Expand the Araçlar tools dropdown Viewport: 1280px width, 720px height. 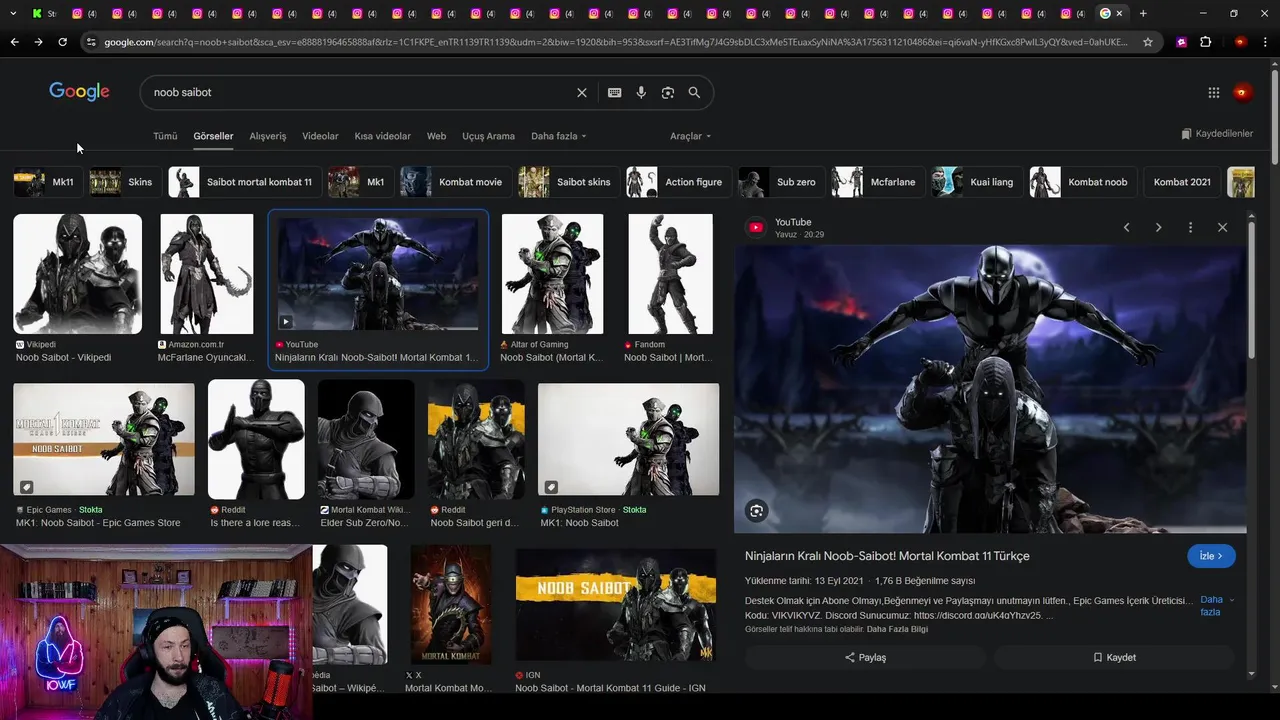(x=691, y=136)
